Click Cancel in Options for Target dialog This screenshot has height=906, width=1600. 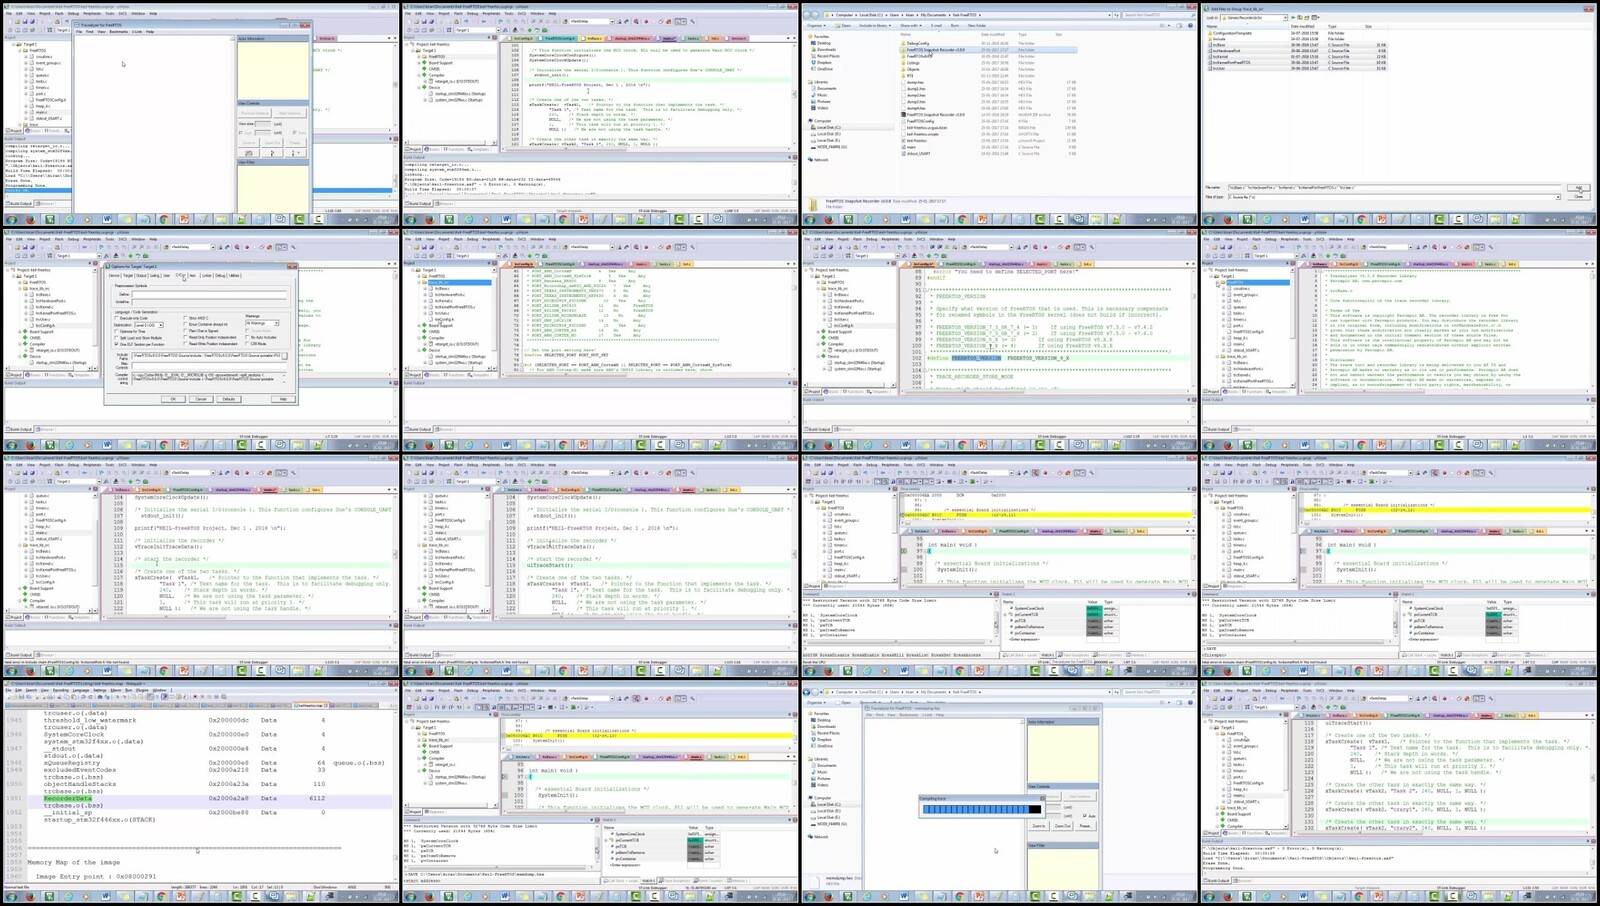click(201, 399)
